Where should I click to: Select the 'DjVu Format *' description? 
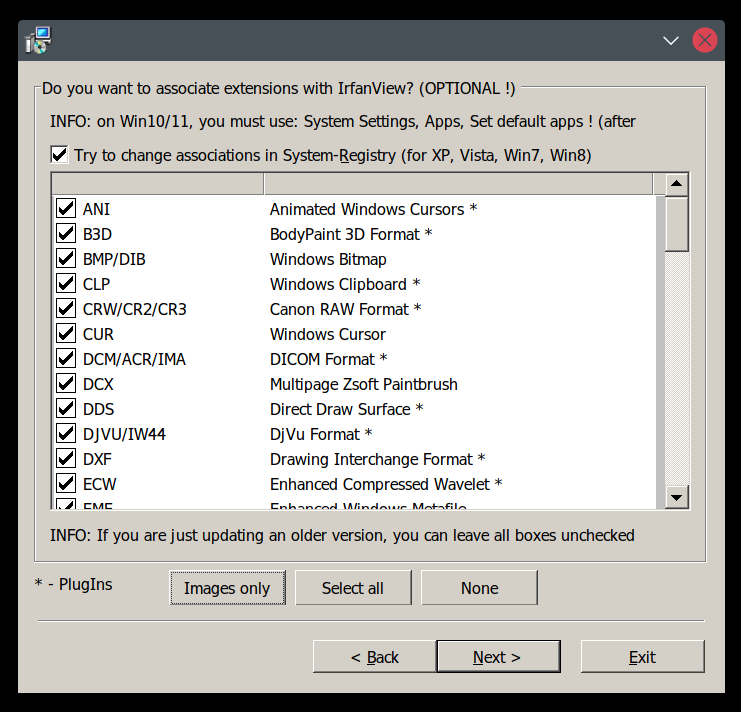(x=321, y=434)
